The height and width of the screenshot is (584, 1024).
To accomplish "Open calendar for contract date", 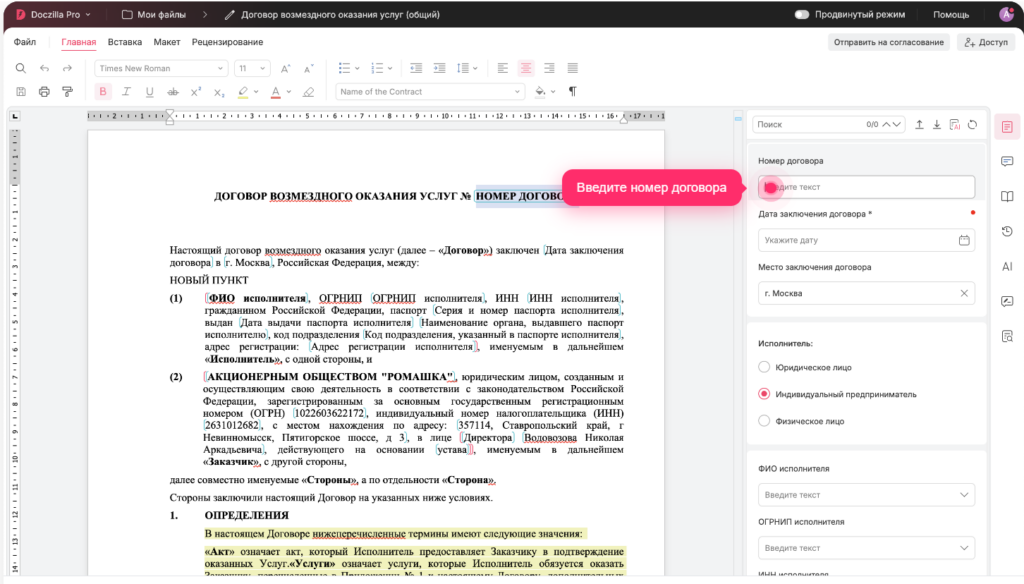I will point(964,240).
